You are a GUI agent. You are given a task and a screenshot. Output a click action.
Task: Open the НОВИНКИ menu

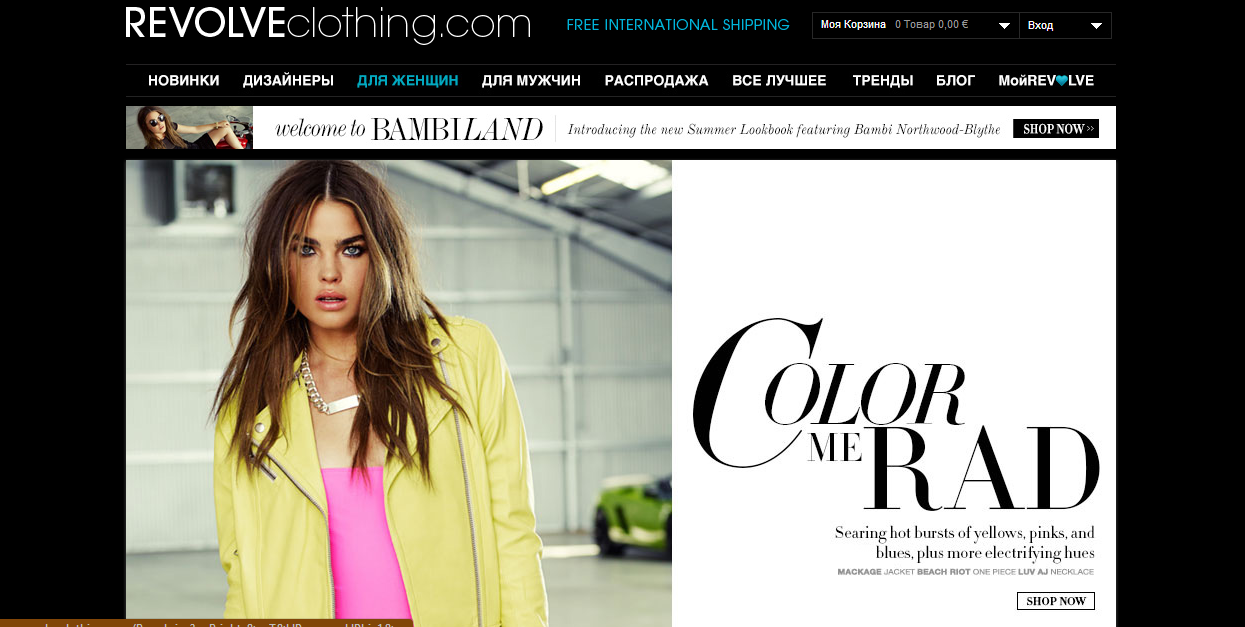pyautogui.click(x=183, y=81)
